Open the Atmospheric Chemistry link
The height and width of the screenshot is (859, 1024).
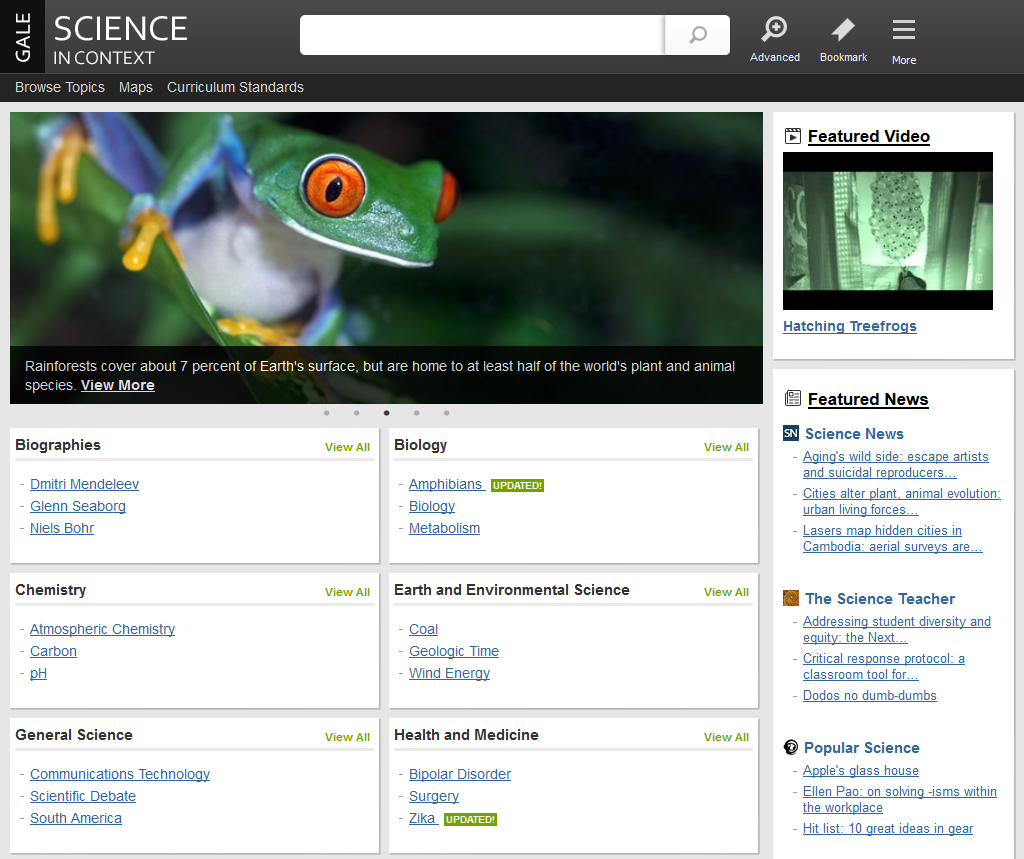(102, 629)
